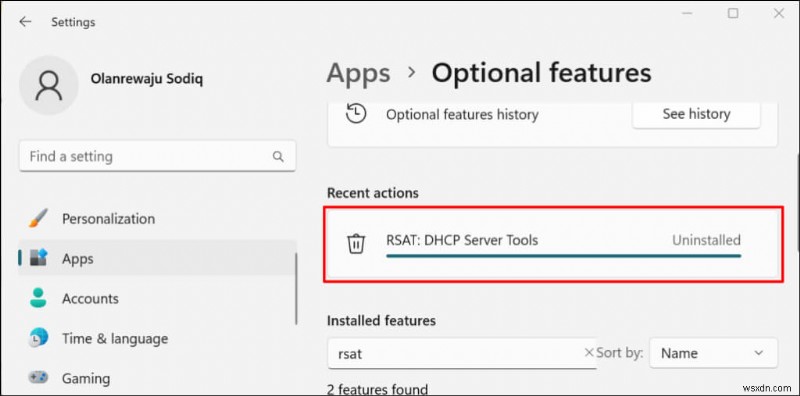Click the uninstall progress bar for DHCP Server Tools
The width and height of the screenshot is (800, 396).
563,256
